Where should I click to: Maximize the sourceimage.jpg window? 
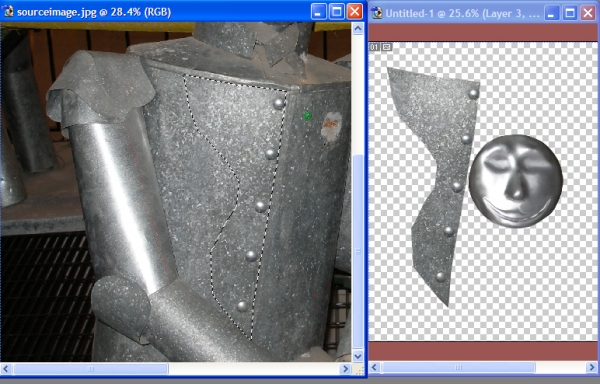(337, 11)
